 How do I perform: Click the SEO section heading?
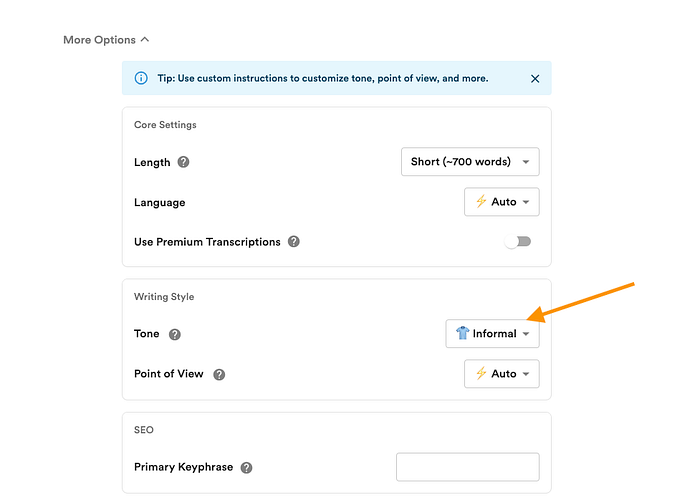tap(143, 429)
